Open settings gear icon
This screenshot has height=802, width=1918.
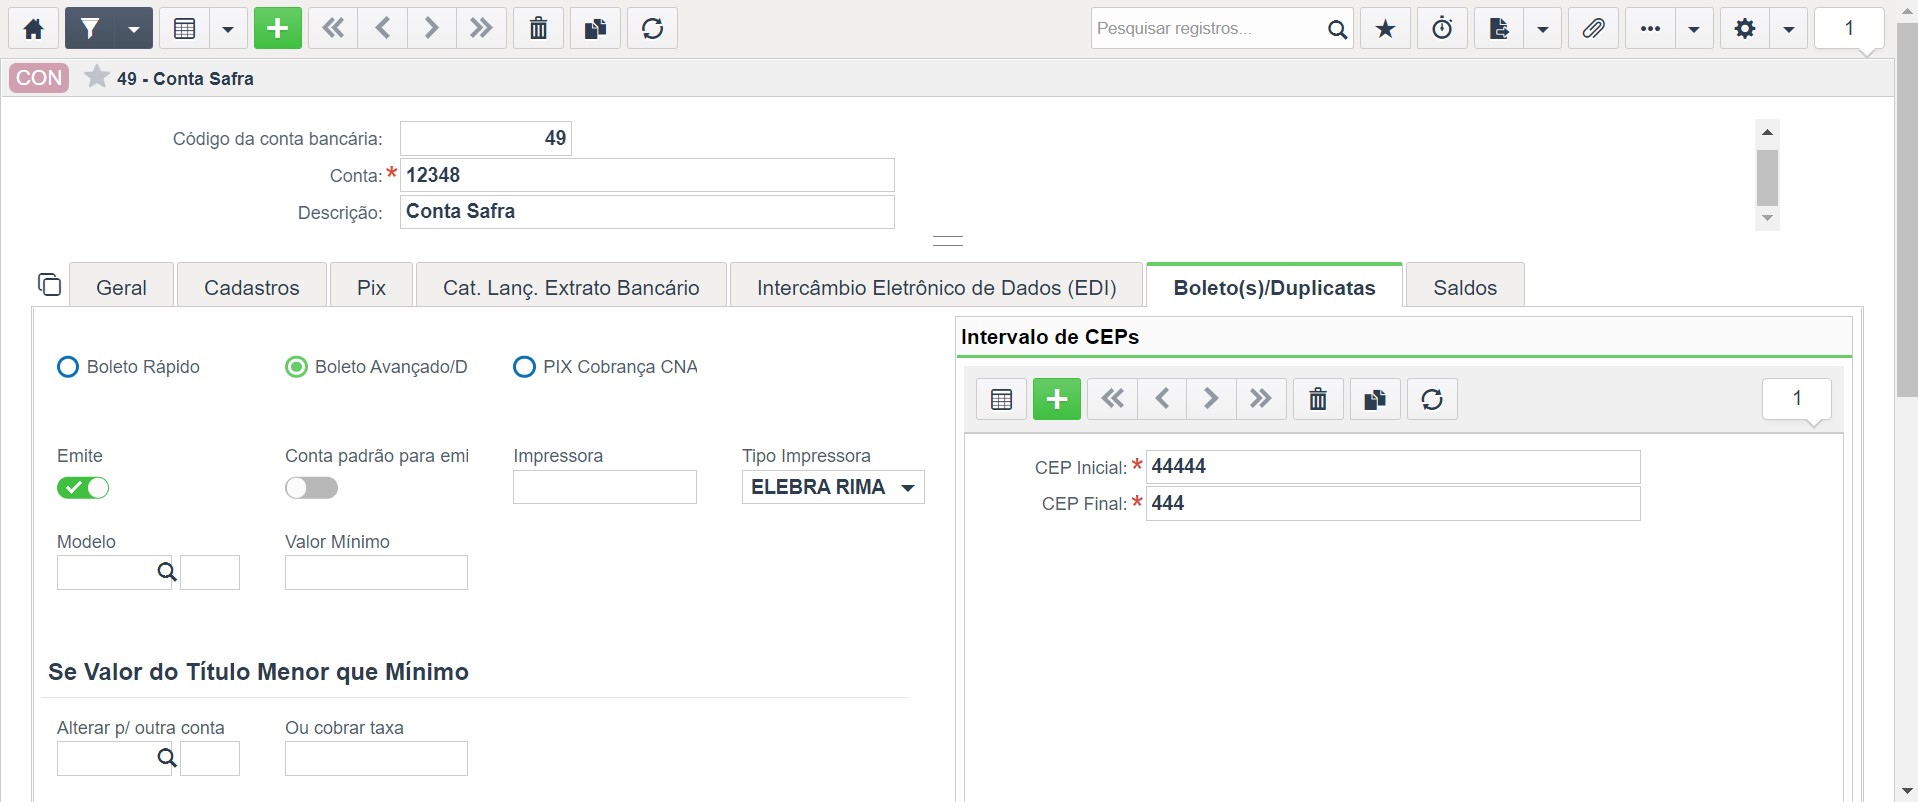tap(1745, 28)
